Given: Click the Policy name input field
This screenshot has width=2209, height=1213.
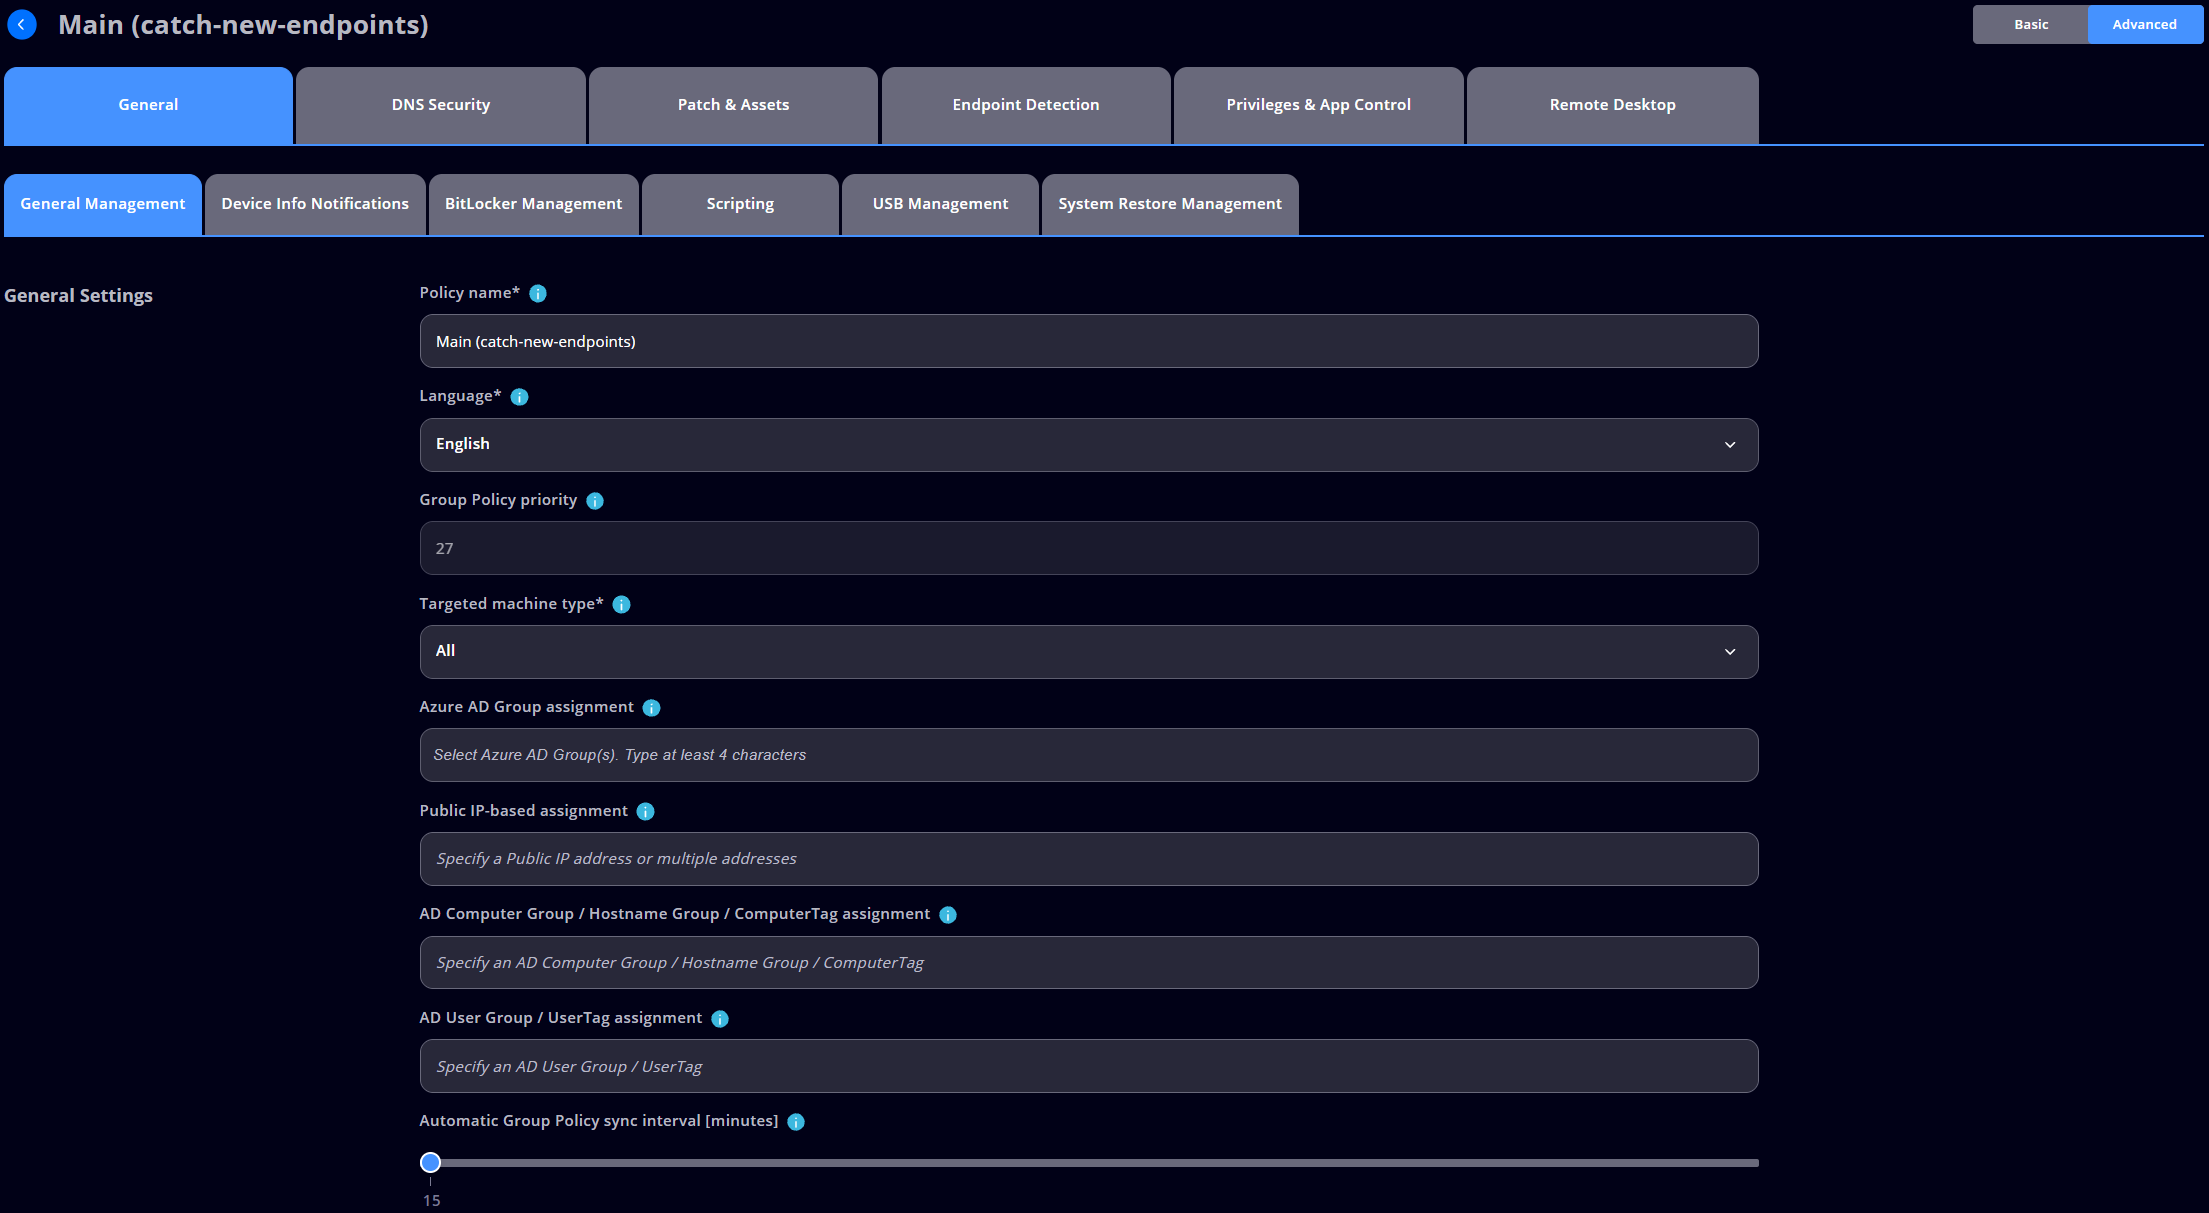Looking at the screenshot, I should (x=1089, y=342).
